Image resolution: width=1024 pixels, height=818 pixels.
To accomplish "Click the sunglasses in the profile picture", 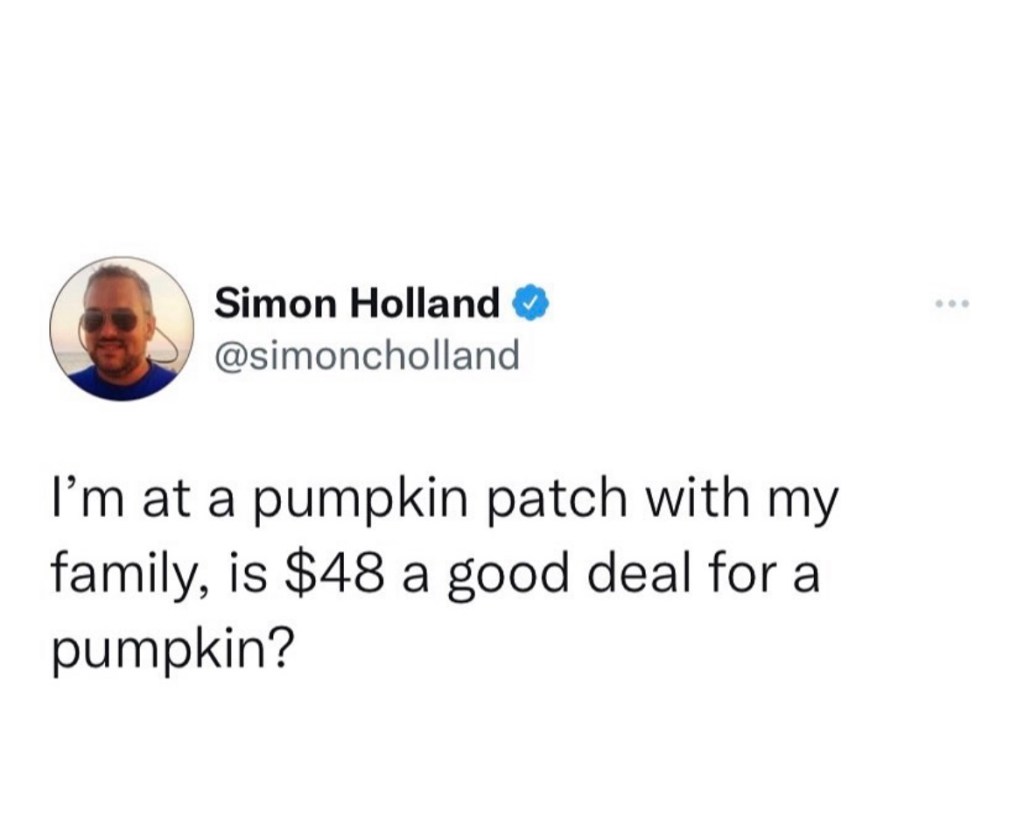I will pyautogui.click(x=109, y=321).
